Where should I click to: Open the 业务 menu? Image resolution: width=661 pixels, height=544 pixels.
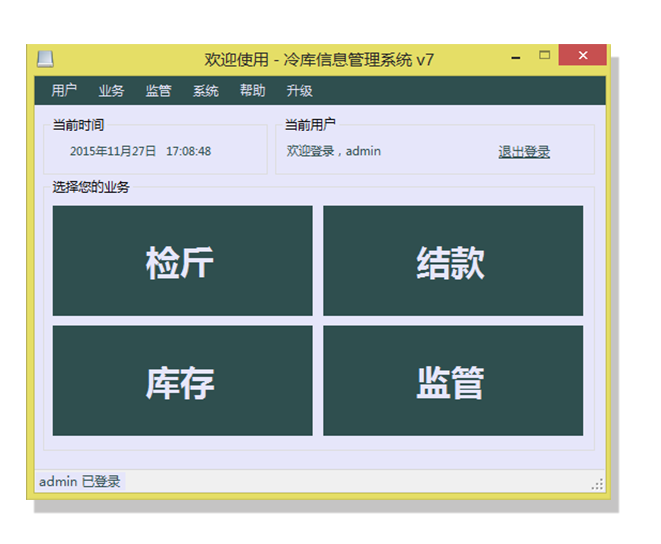pyautogui.click(x=111, y=91)
